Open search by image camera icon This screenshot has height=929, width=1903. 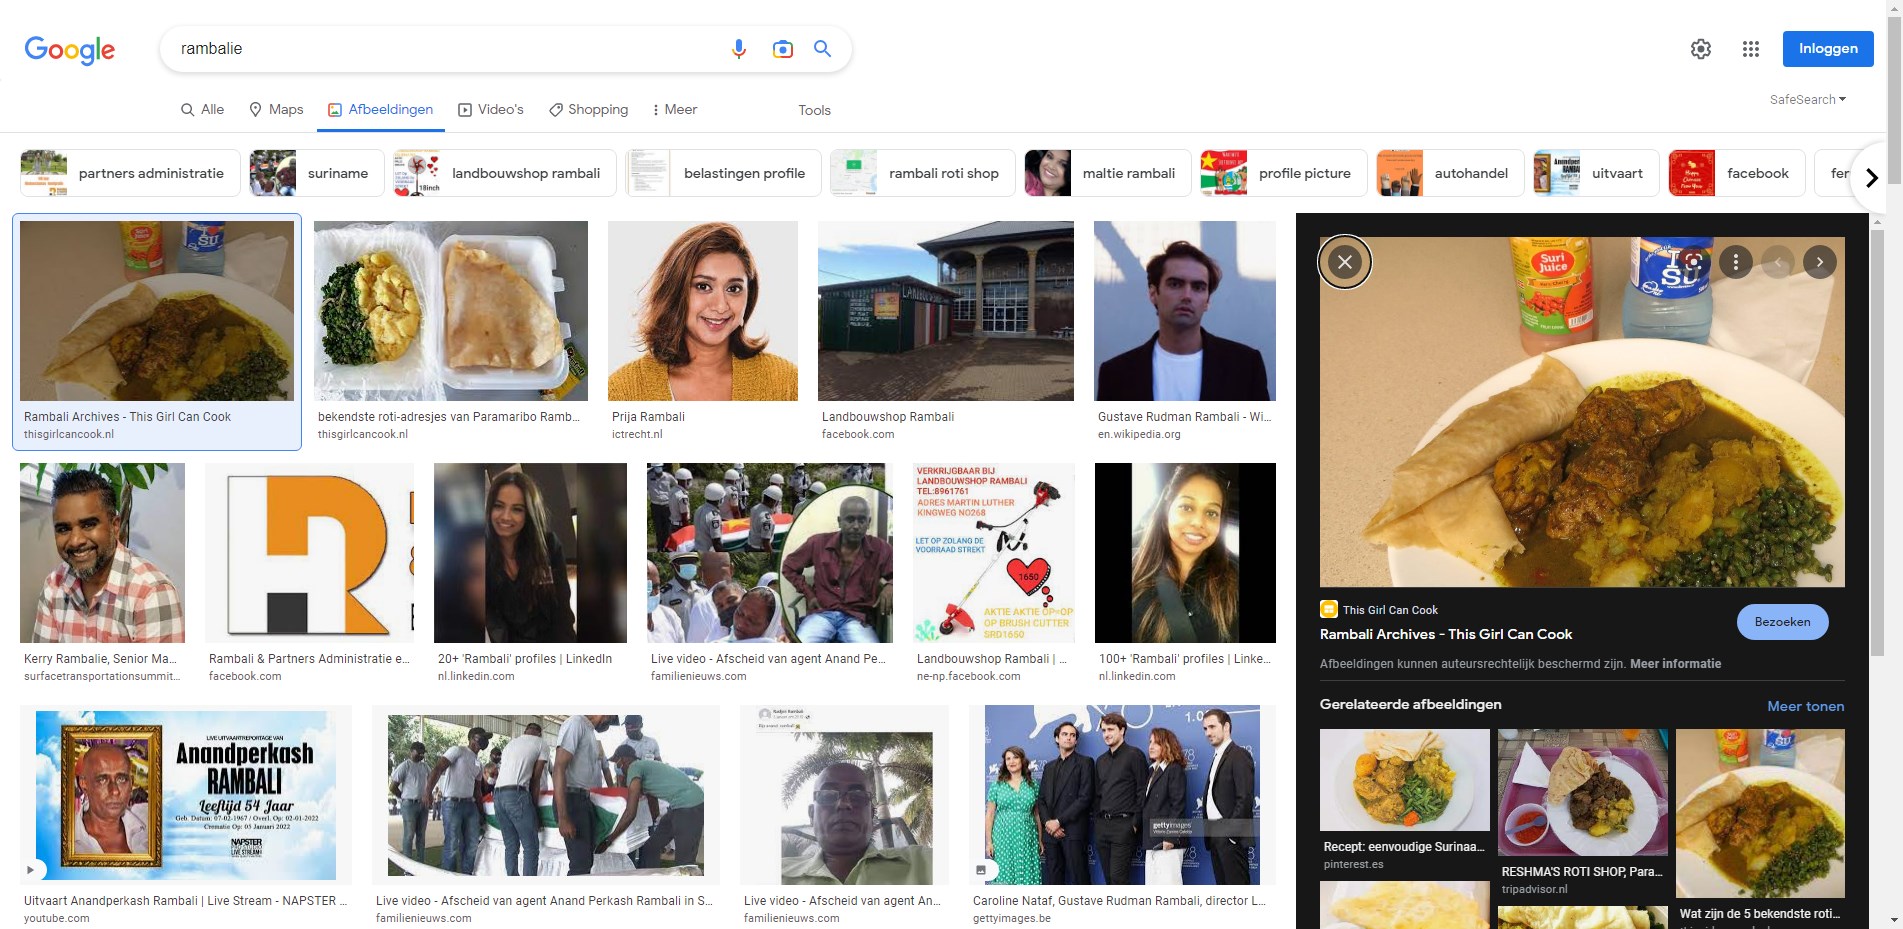click(782, 49)
